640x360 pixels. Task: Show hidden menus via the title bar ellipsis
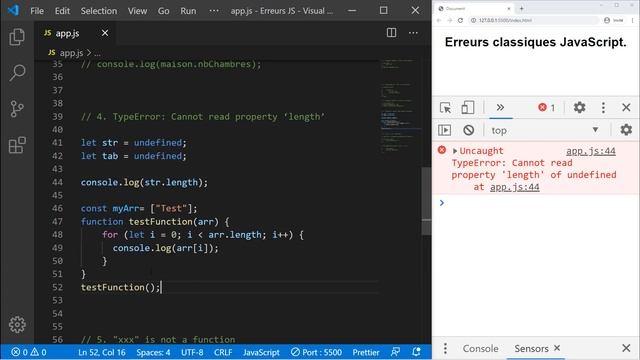[214, 11]
